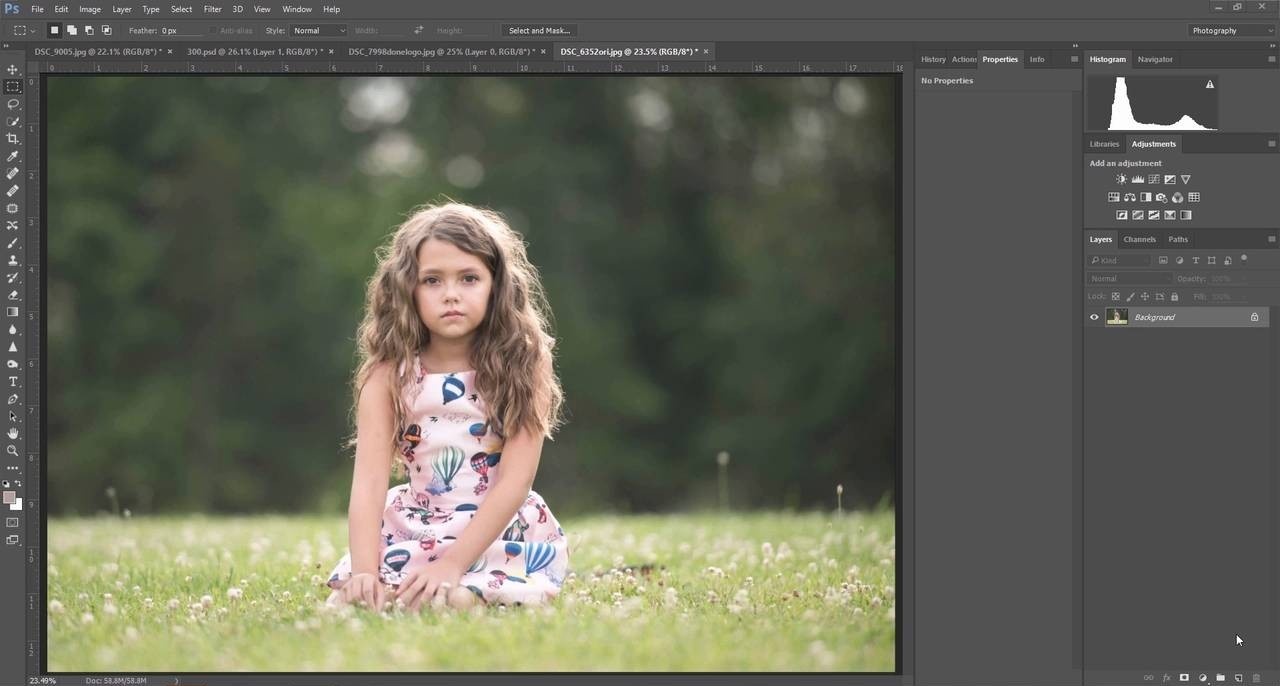Add a Levels adjustment
Image resolution: width=1280 pixels, height=686 pixels.
click(x=1137, y=179)
